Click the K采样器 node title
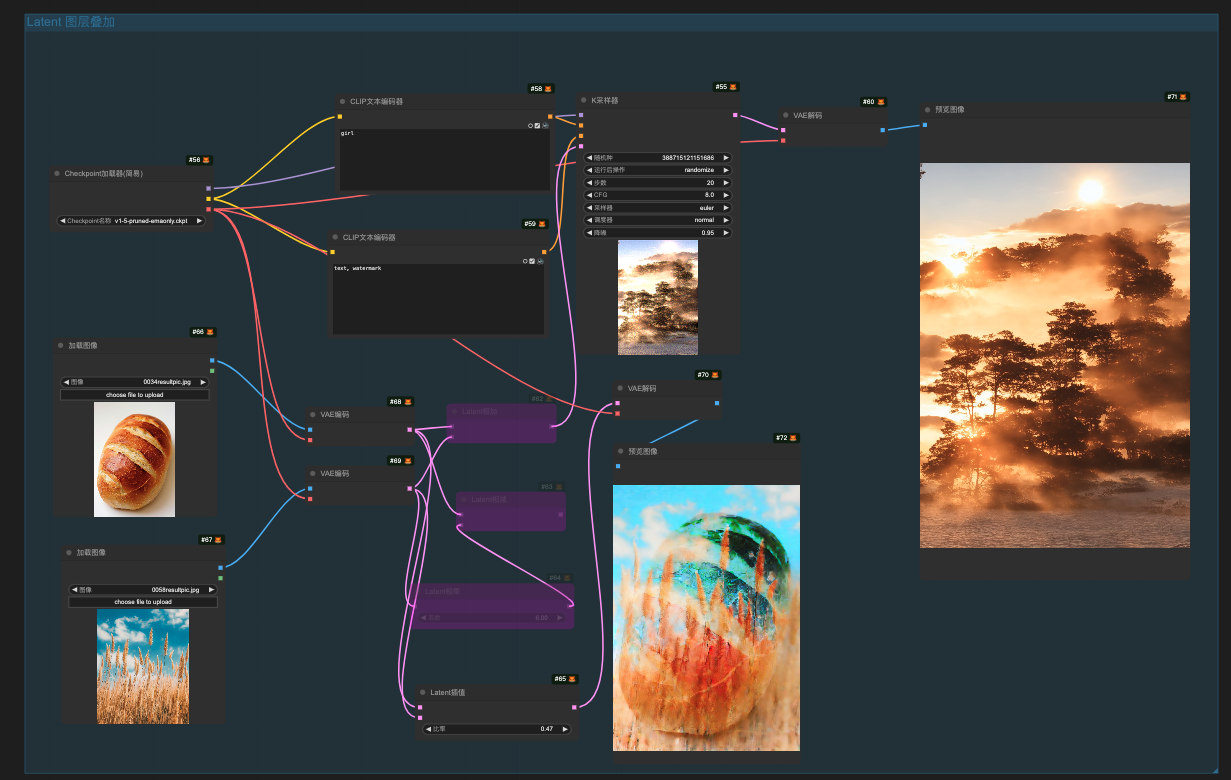This screenshot has height=780, width=1231. tap(605, 100)
